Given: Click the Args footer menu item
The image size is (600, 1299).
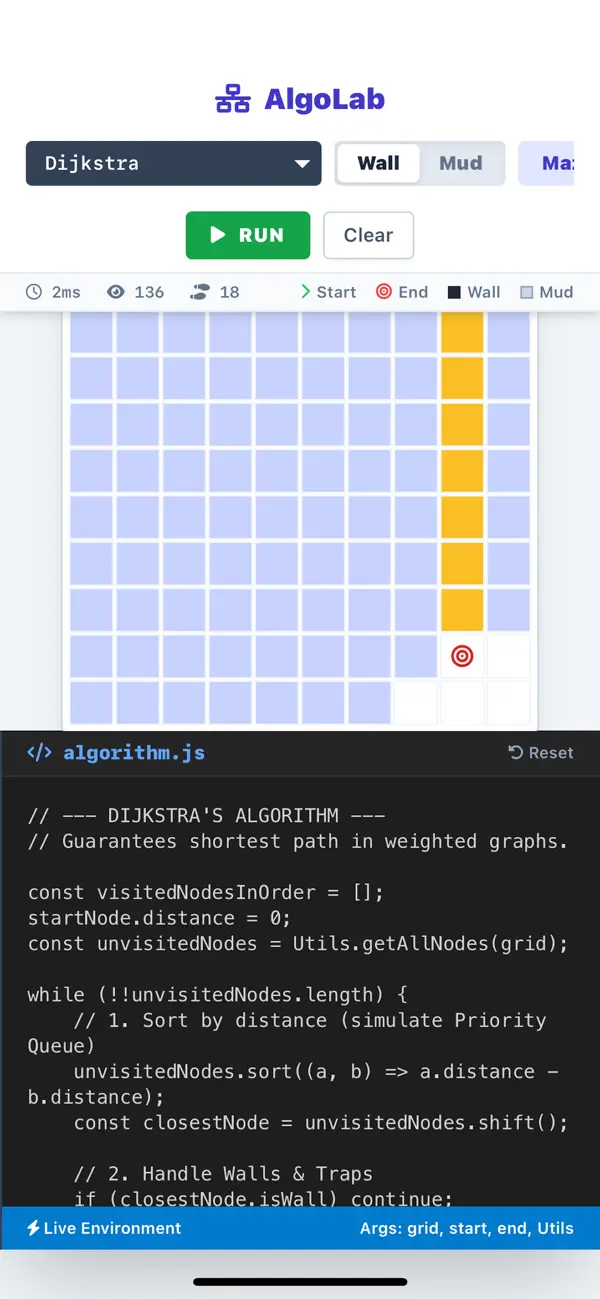Looking at the screenshot, I should click(x=472, y=1228).
